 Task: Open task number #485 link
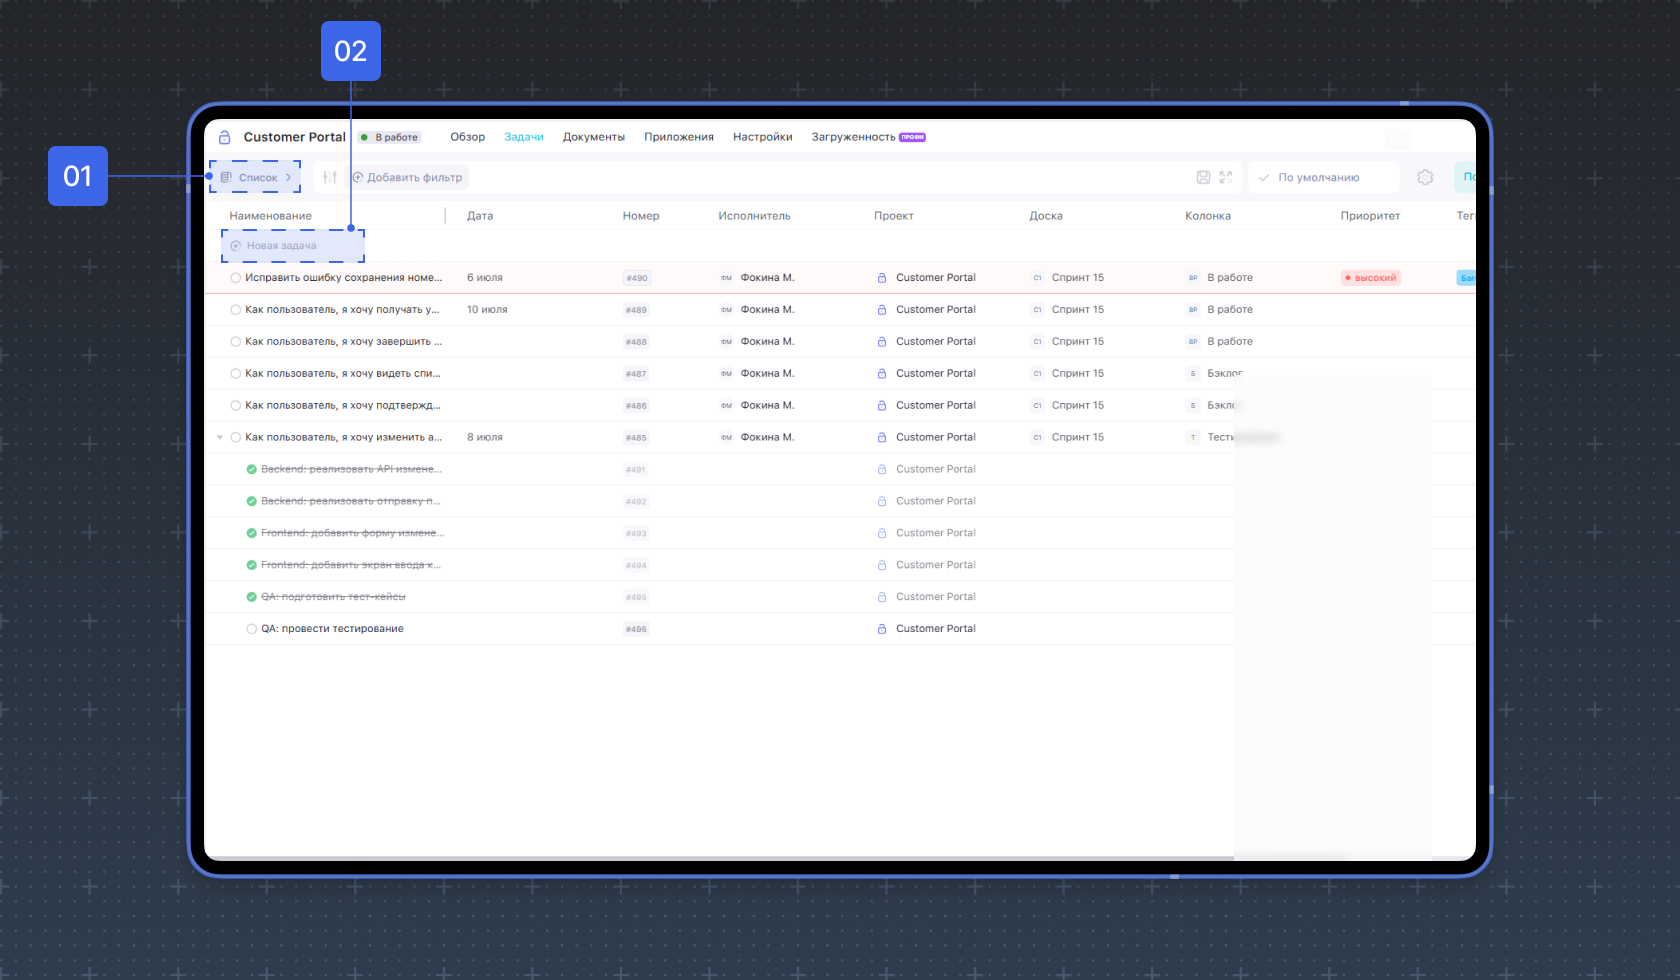[x=636, y=438]
